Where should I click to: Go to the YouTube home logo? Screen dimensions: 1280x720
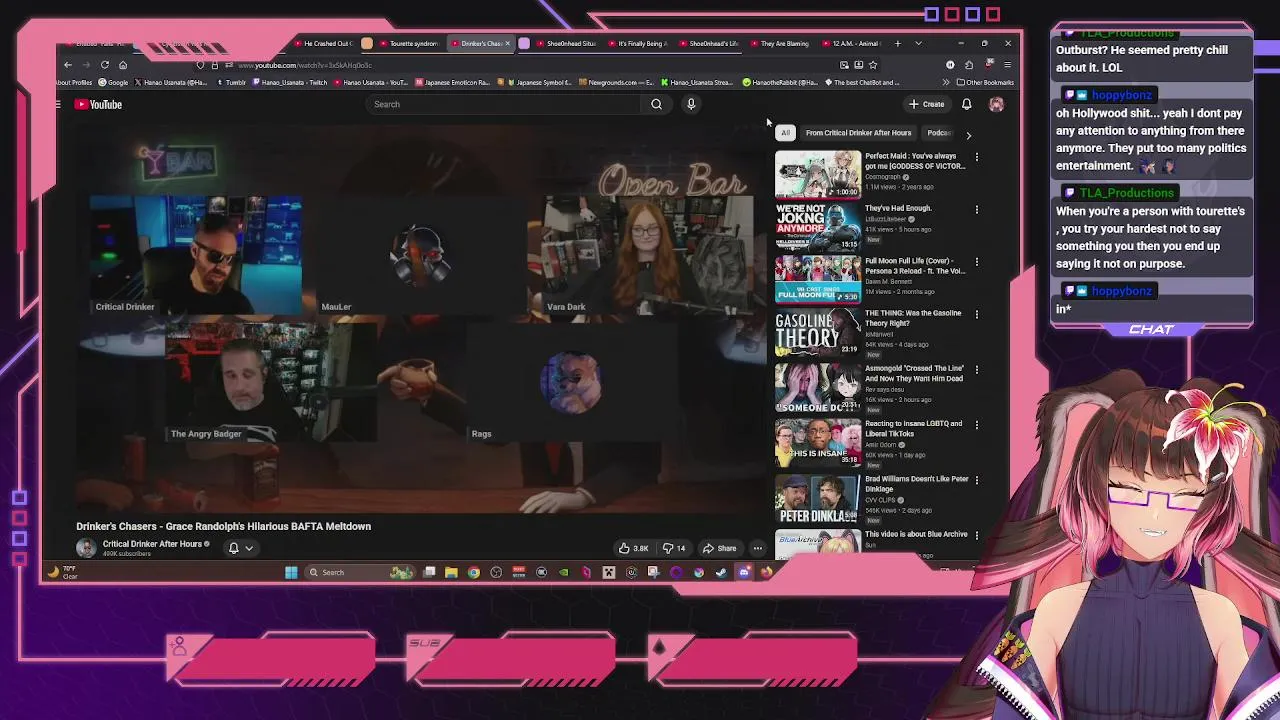[99, 104]
